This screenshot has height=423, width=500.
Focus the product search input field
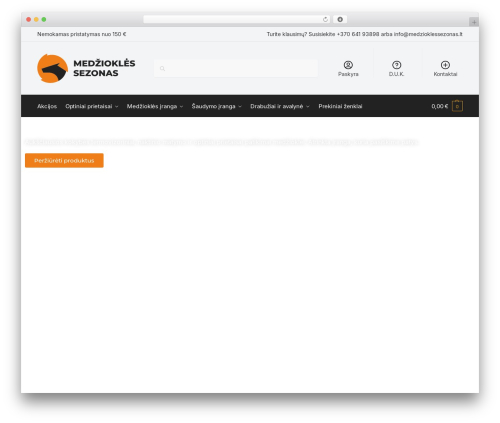click(x=235, y=68)
